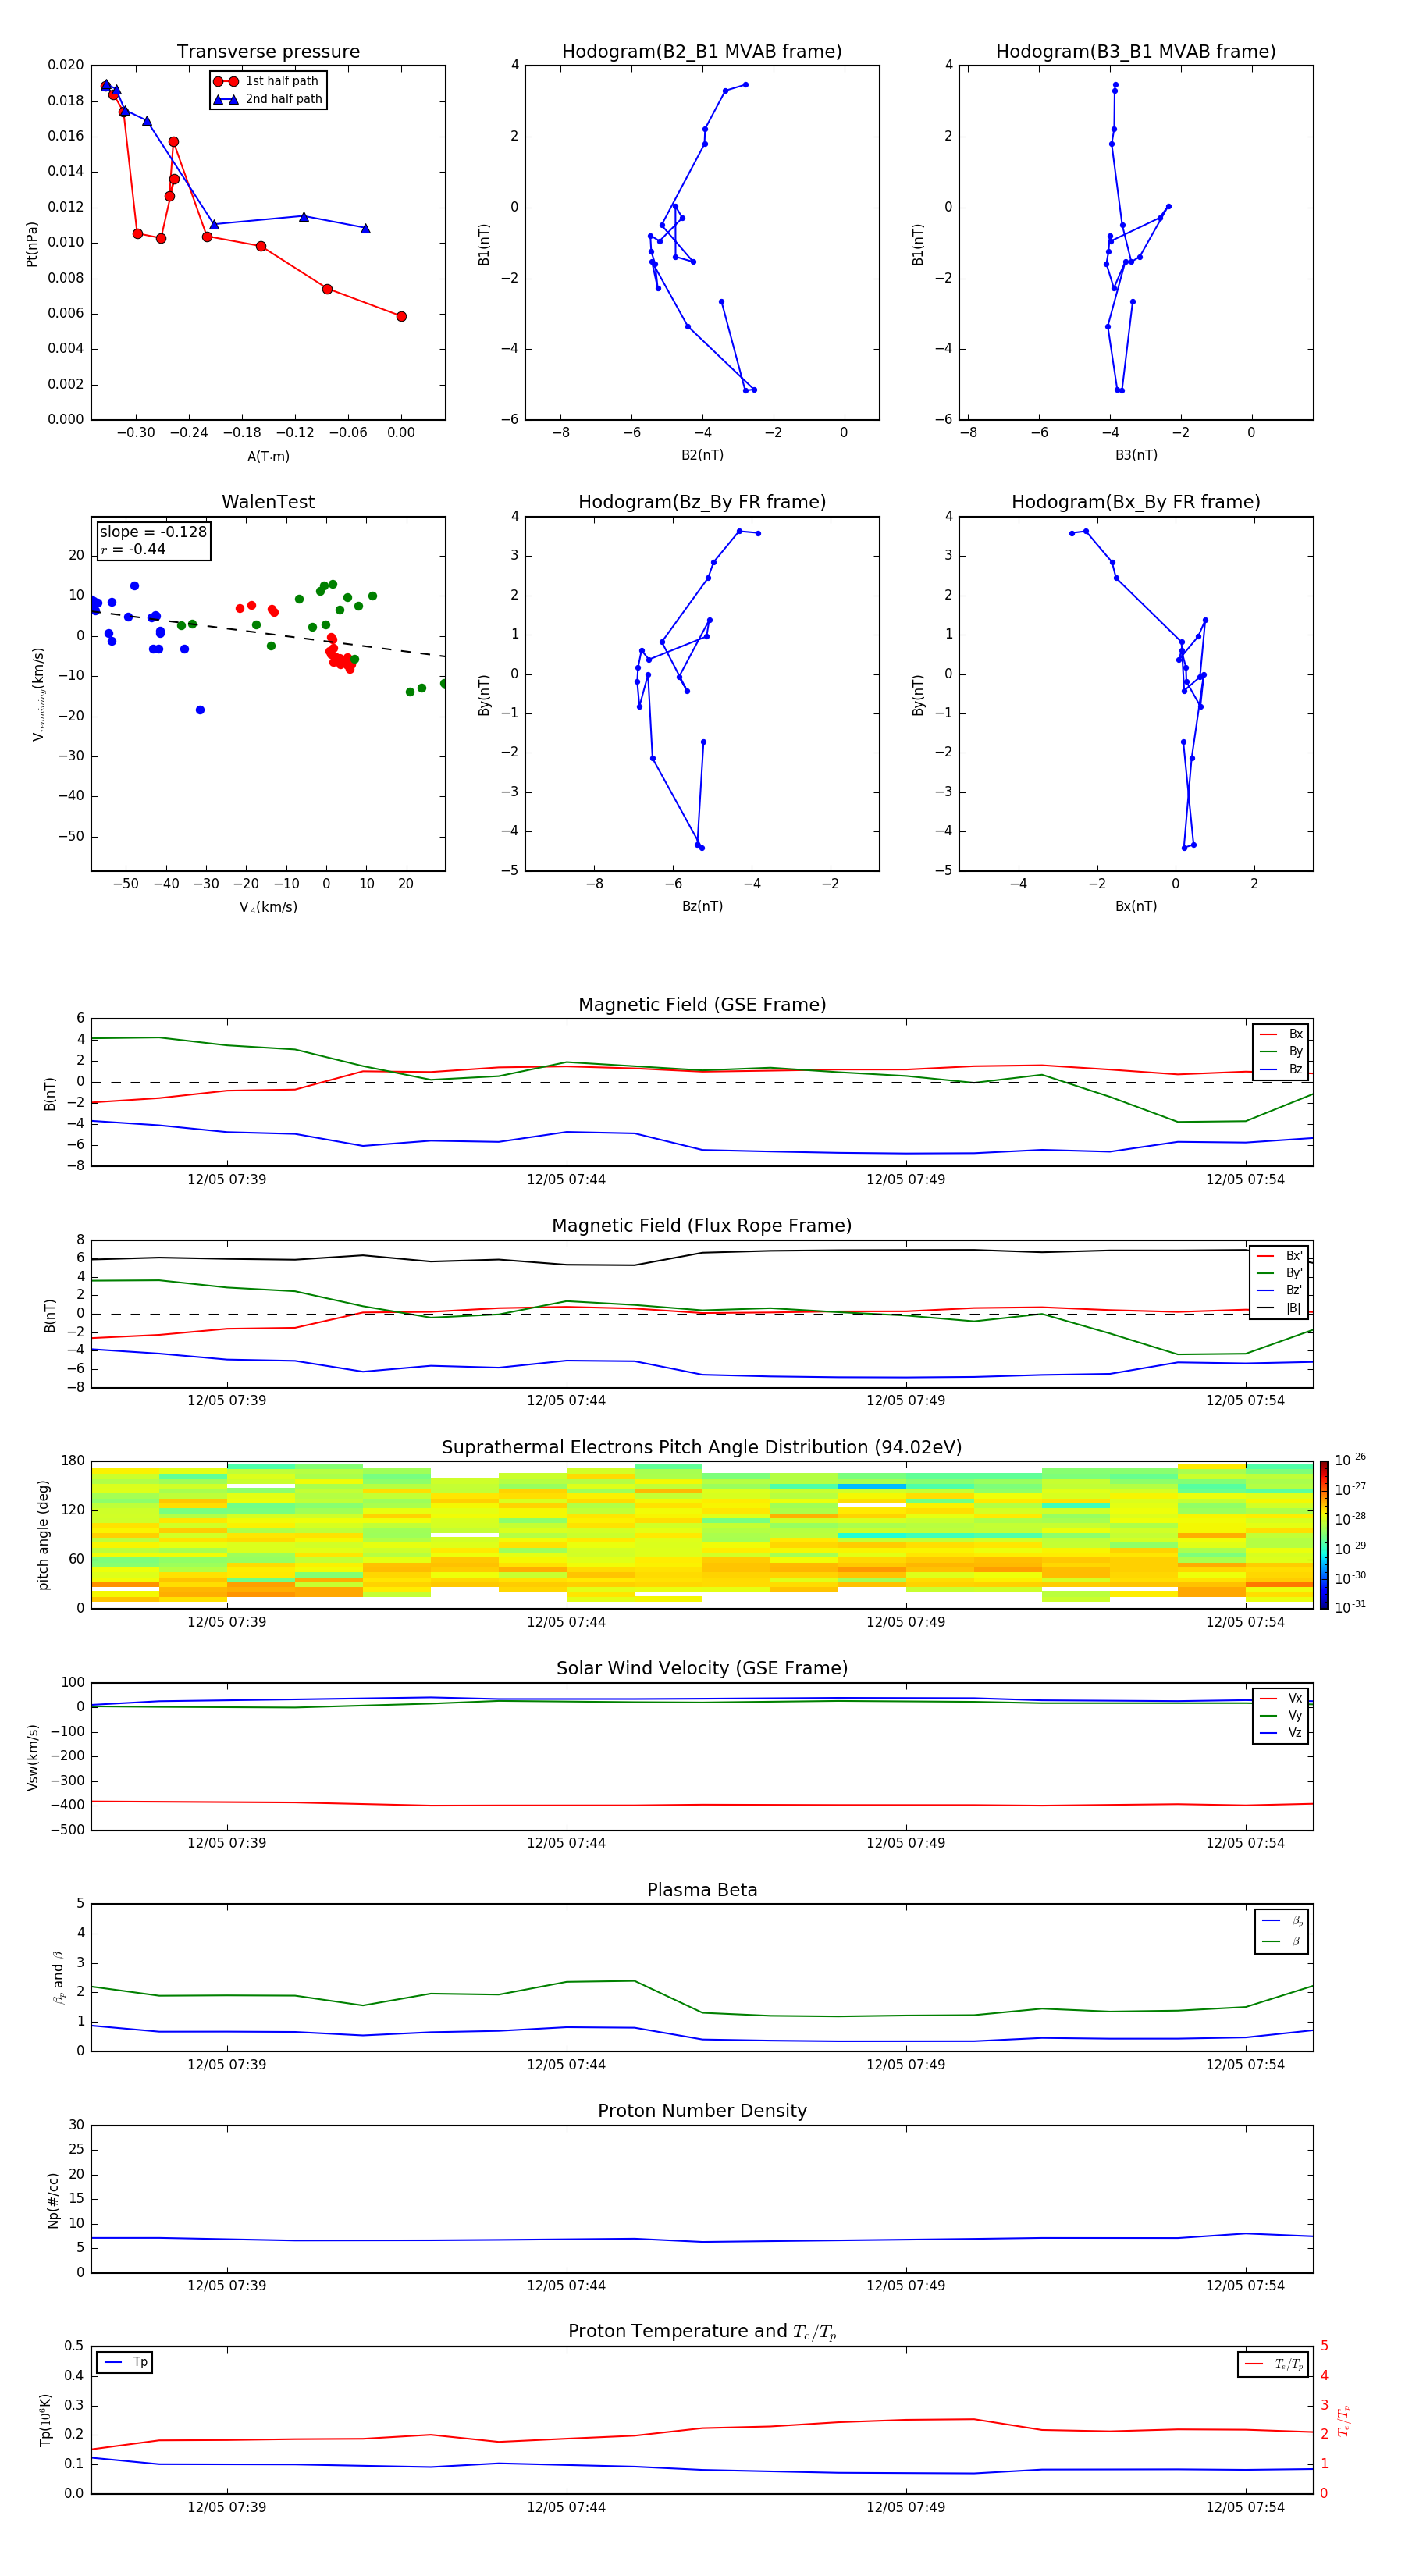Viewport: 1405px width, 2576px height.
Task: Click the 'Bz(nT)' x-axis label
Action: 702,906
